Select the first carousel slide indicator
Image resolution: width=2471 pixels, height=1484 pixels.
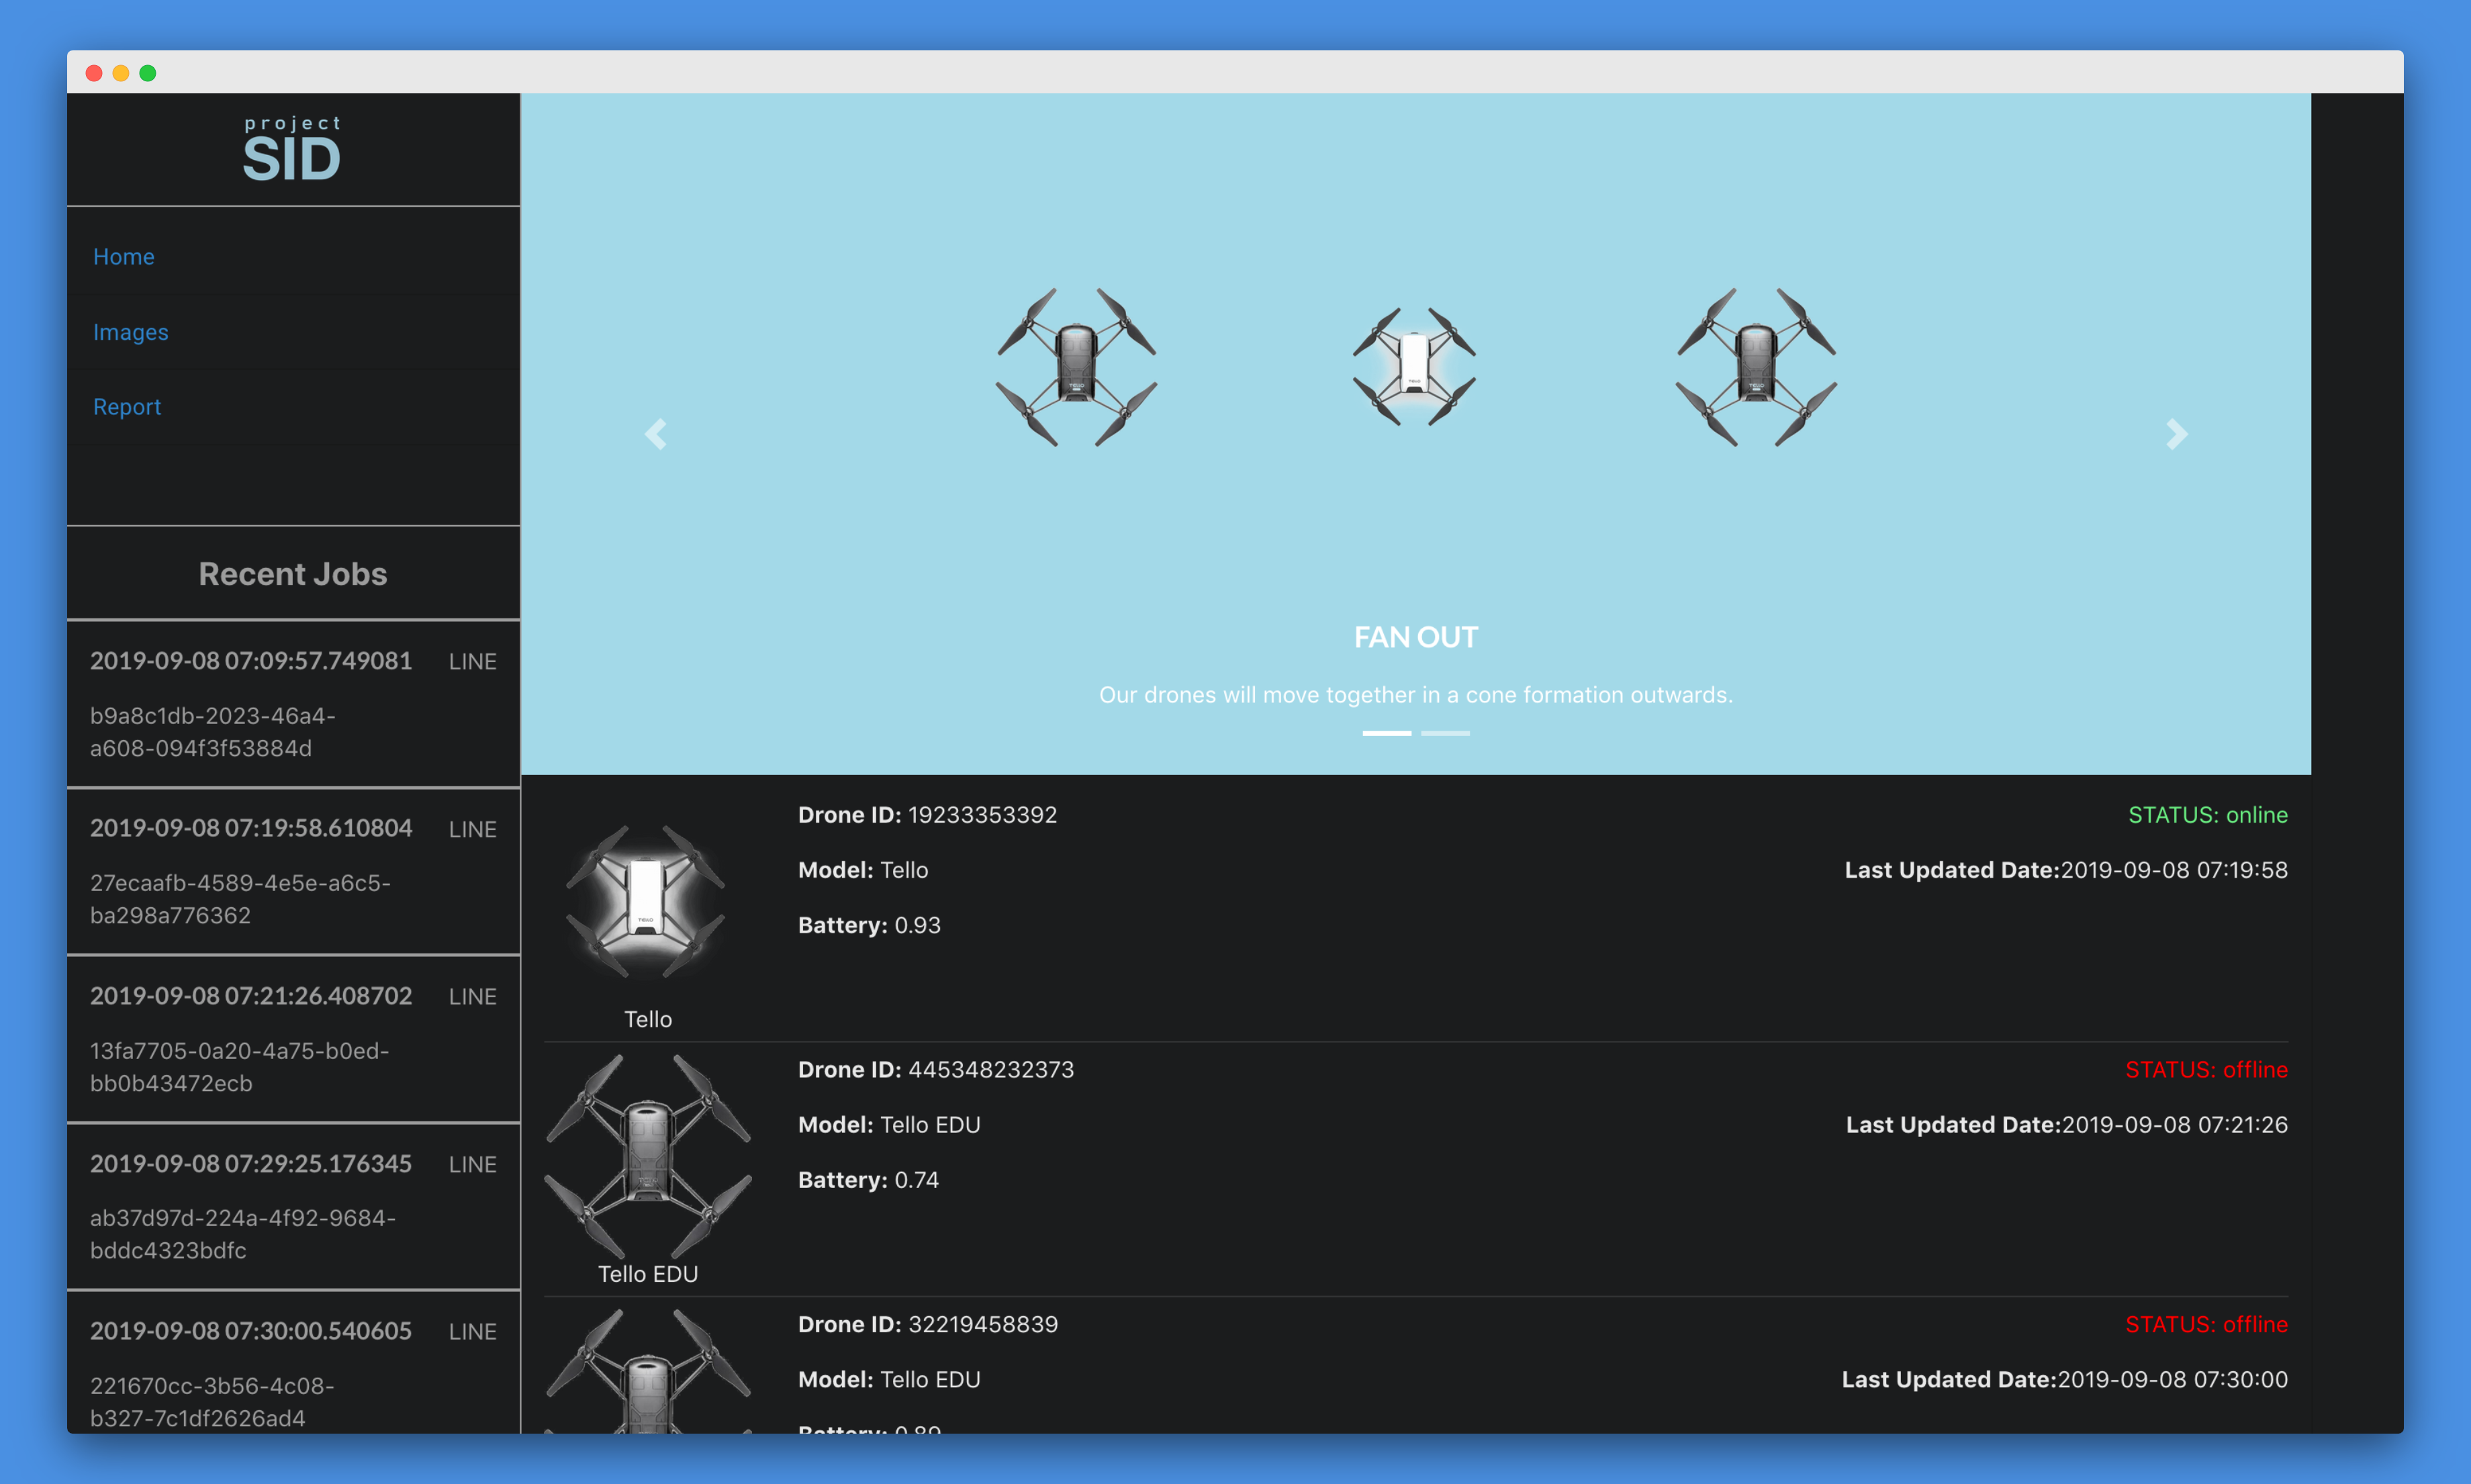1386,733
